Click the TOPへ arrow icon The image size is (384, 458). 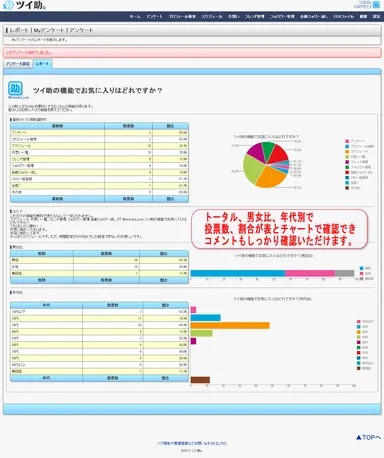click(x=359, y=437)
